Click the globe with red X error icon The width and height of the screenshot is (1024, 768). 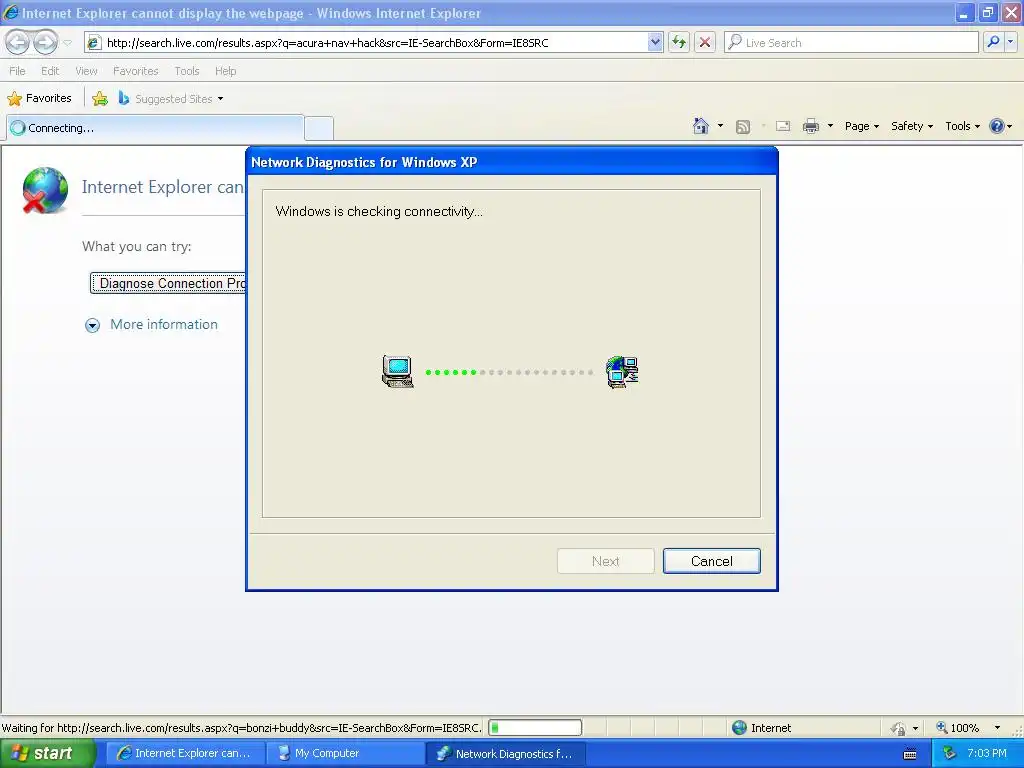point(45,190)
